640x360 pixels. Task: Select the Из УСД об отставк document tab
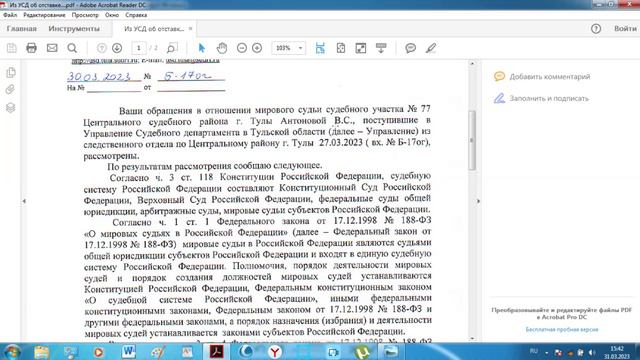point(153,29)
